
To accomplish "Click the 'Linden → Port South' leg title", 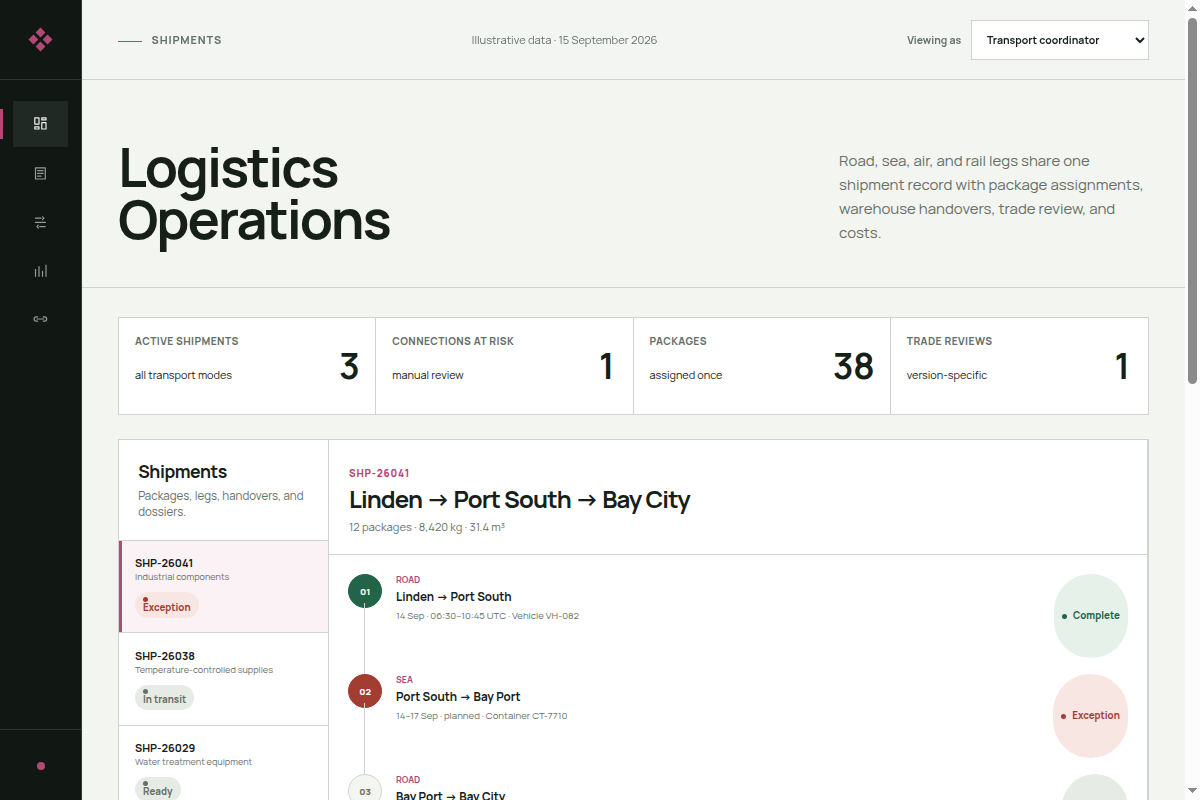I will (454, 597).
